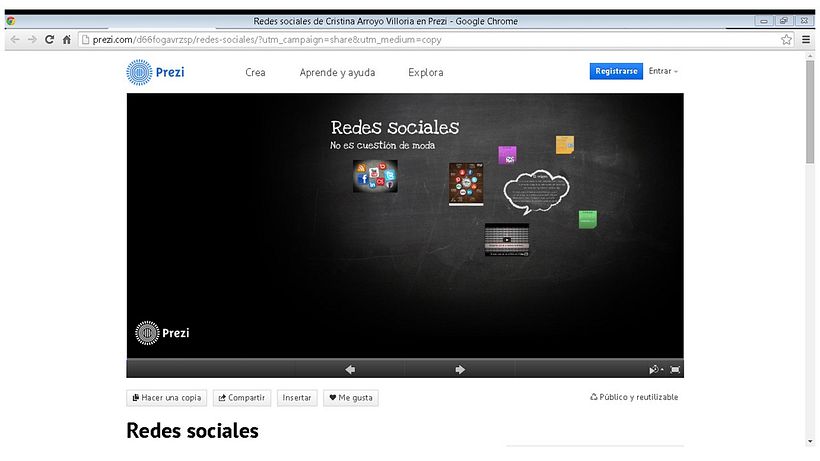Open the browser home page icon

[66, 40]
